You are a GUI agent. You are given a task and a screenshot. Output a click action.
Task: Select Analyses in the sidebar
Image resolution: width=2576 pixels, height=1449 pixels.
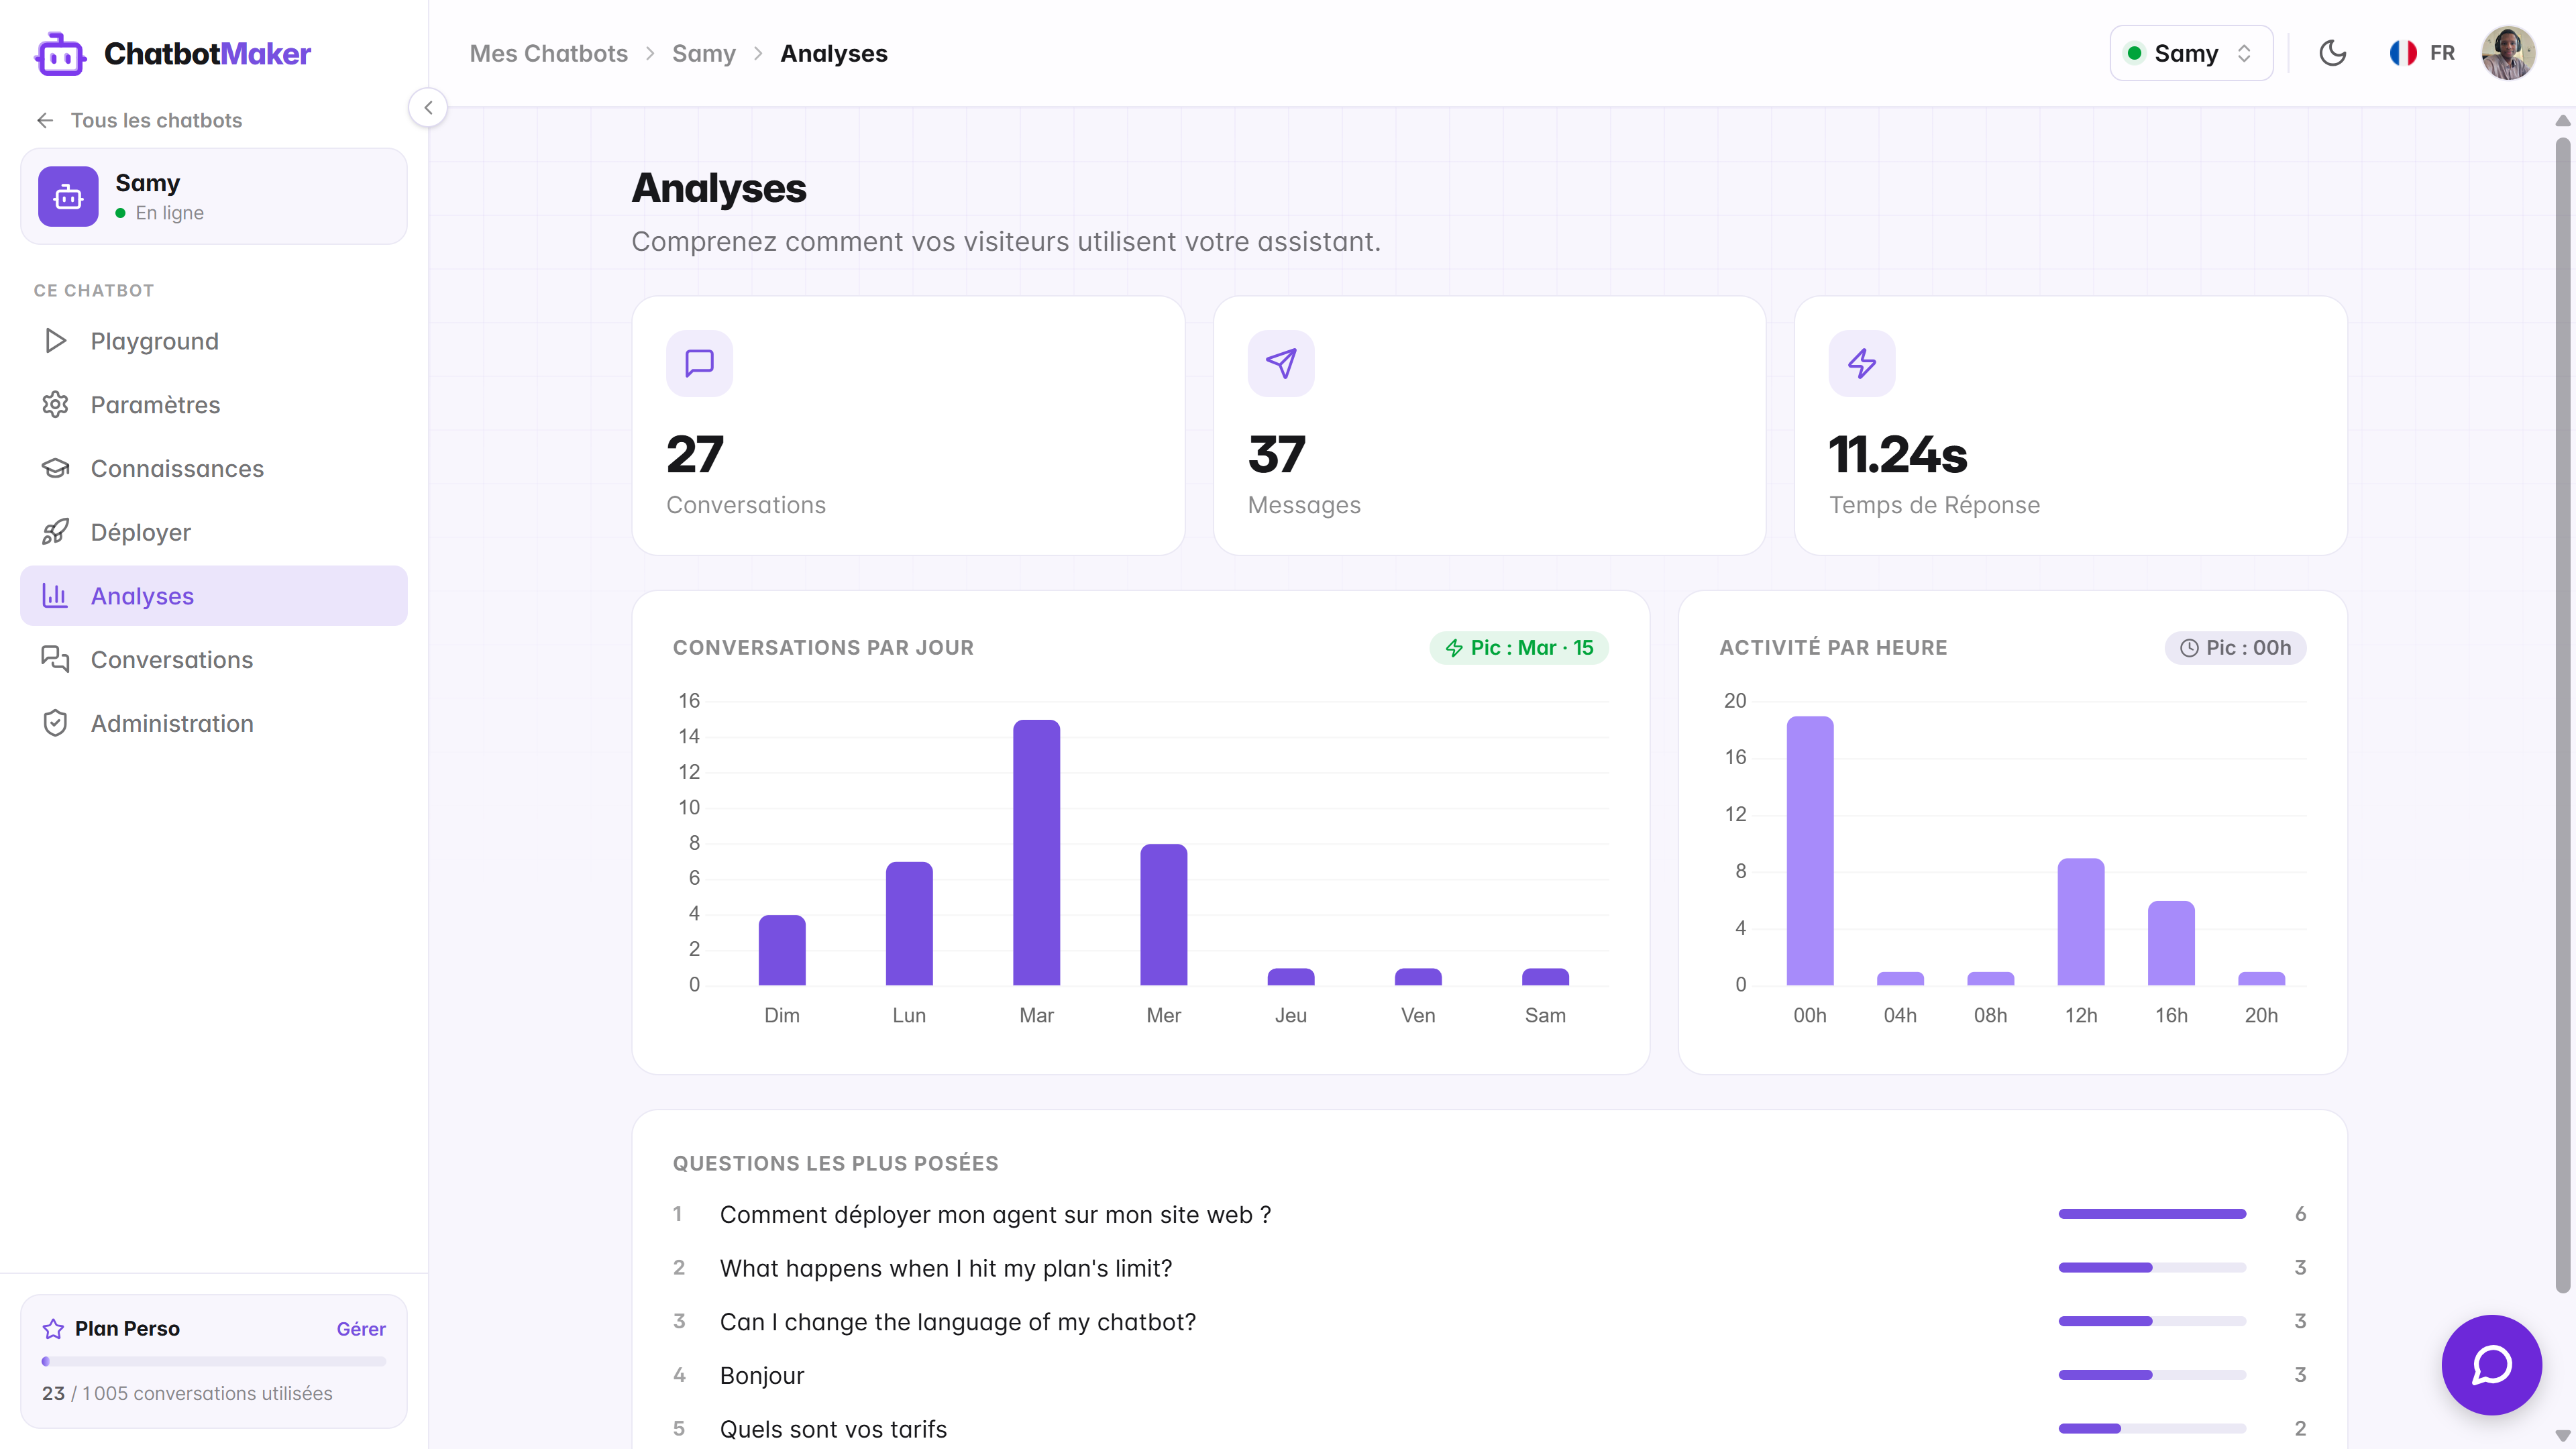coord(214,596)
